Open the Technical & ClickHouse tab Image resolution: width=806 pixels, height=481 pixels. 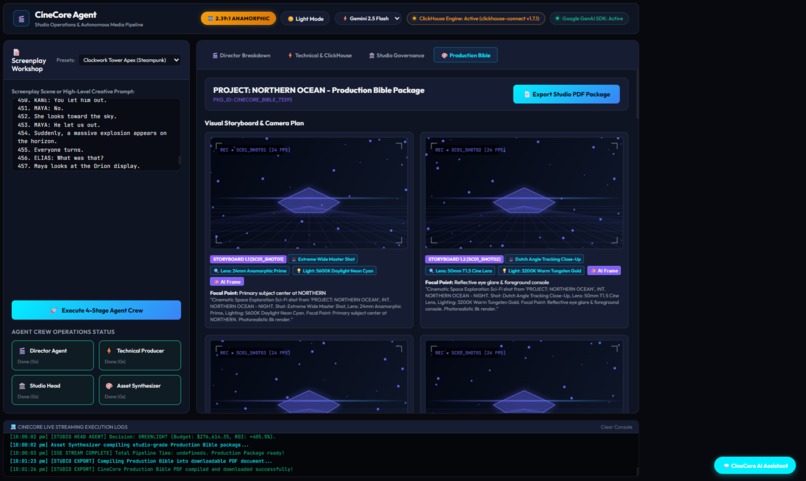[319, 56]
